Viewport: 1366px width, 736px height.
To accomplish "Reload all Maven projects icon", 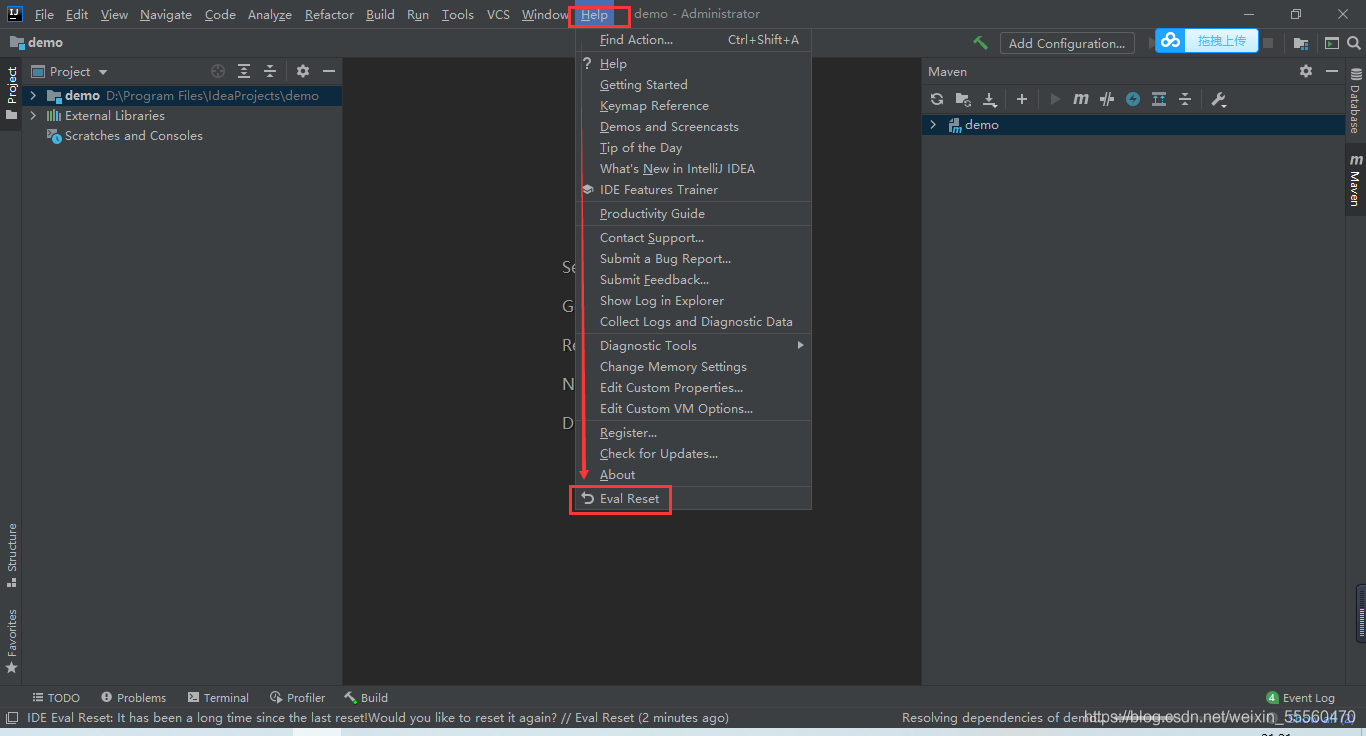I will point(937,99).
